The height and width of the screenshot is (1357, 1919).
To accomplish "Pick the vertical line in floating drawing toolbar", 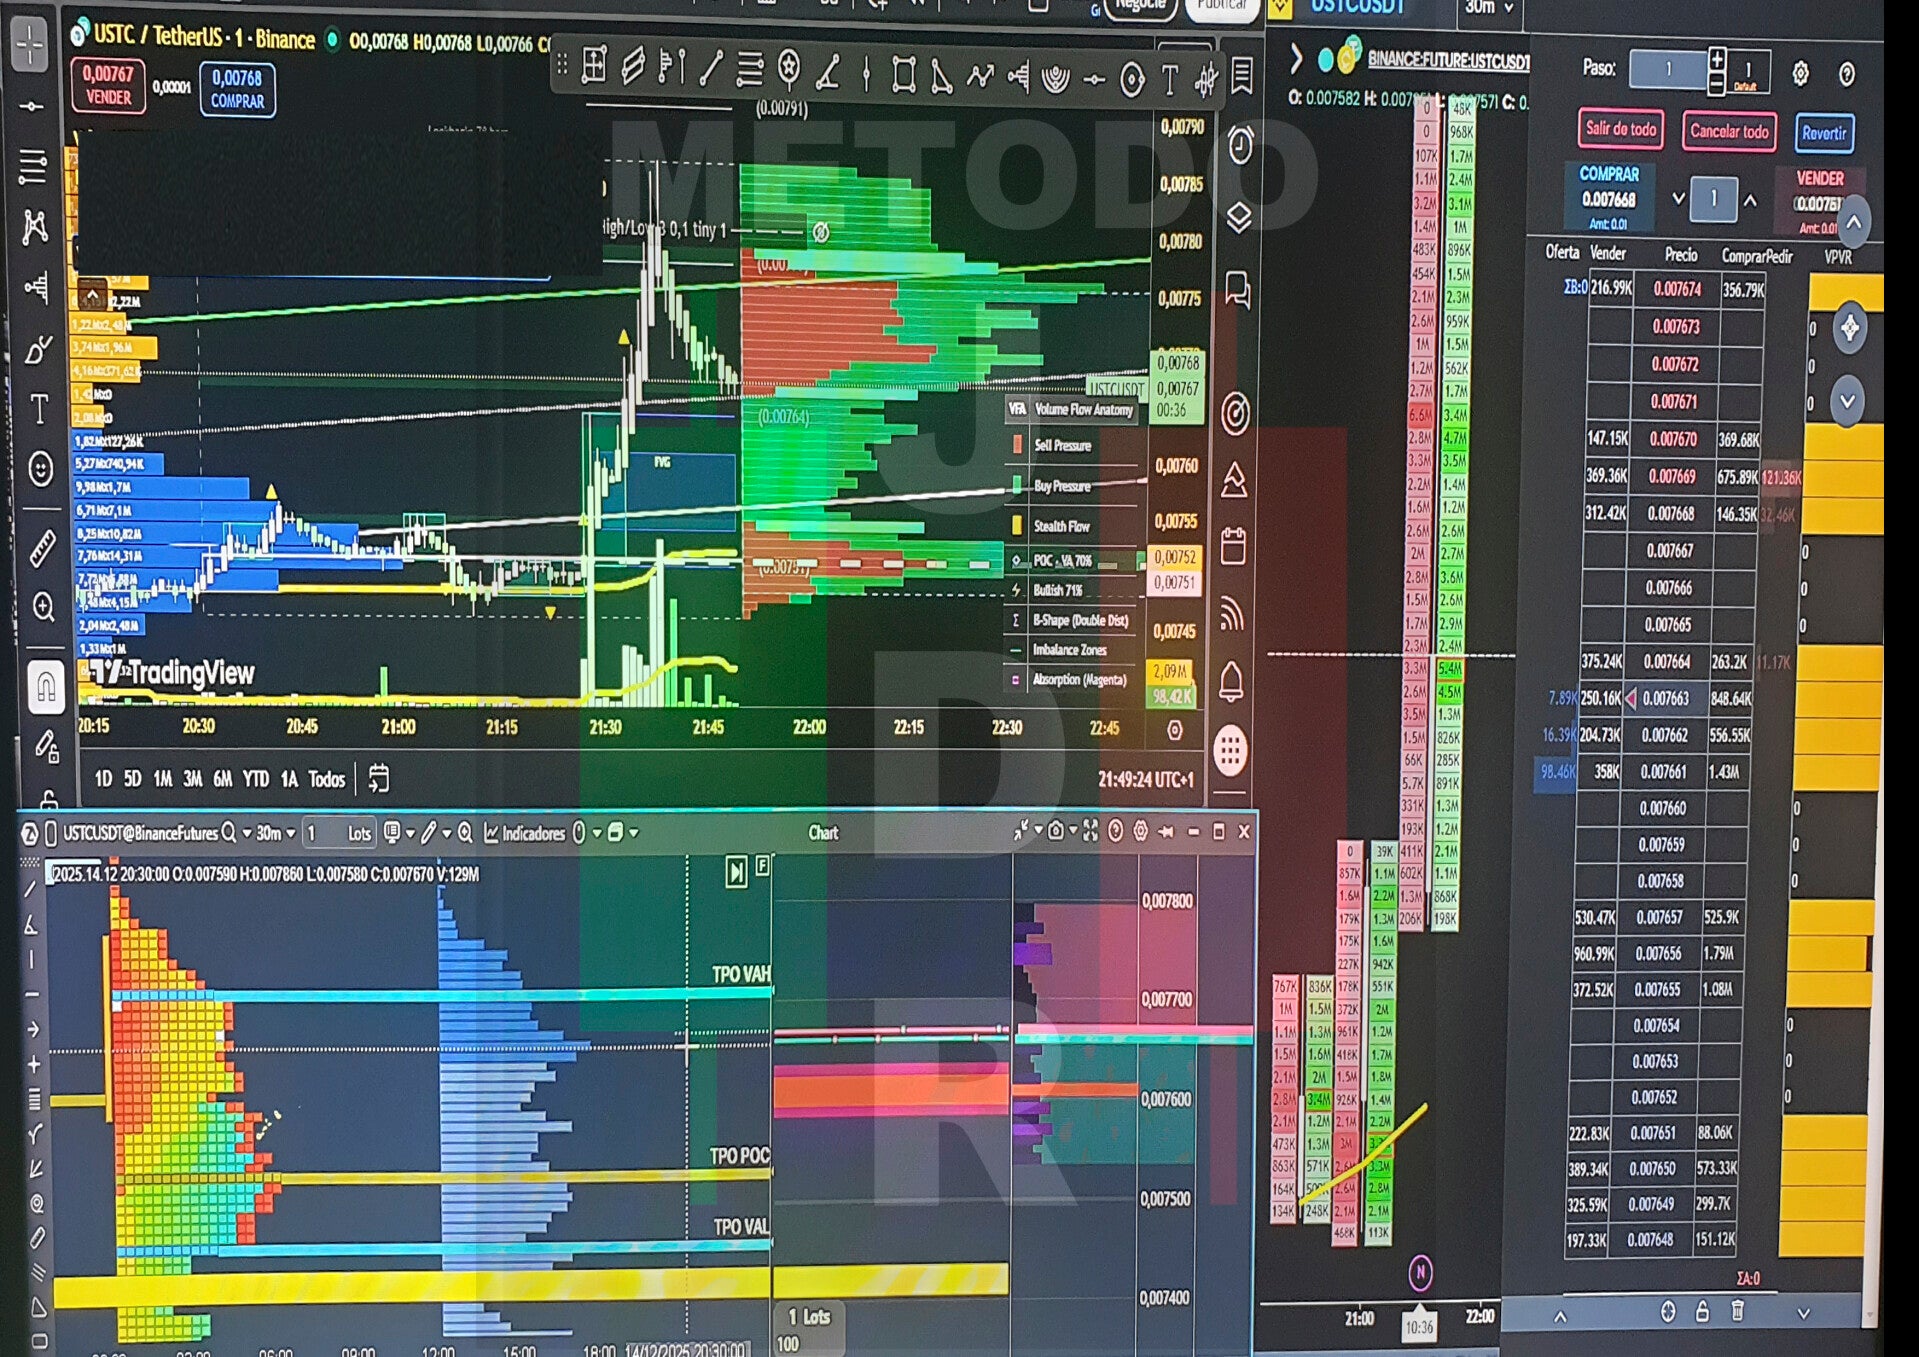I will pyautogui.click(x=866, y=73).
